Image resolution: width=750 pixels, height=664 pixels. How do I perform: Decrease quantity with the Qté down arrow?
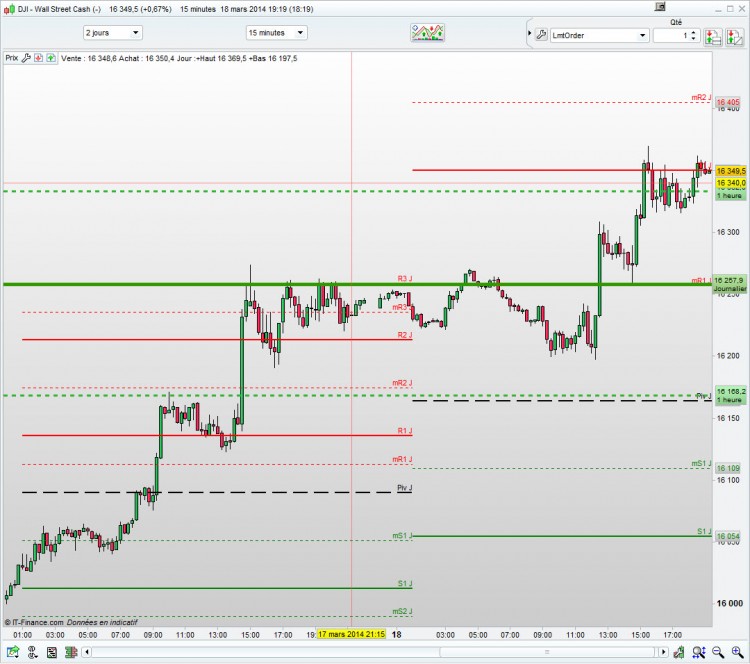pos(693,38)
